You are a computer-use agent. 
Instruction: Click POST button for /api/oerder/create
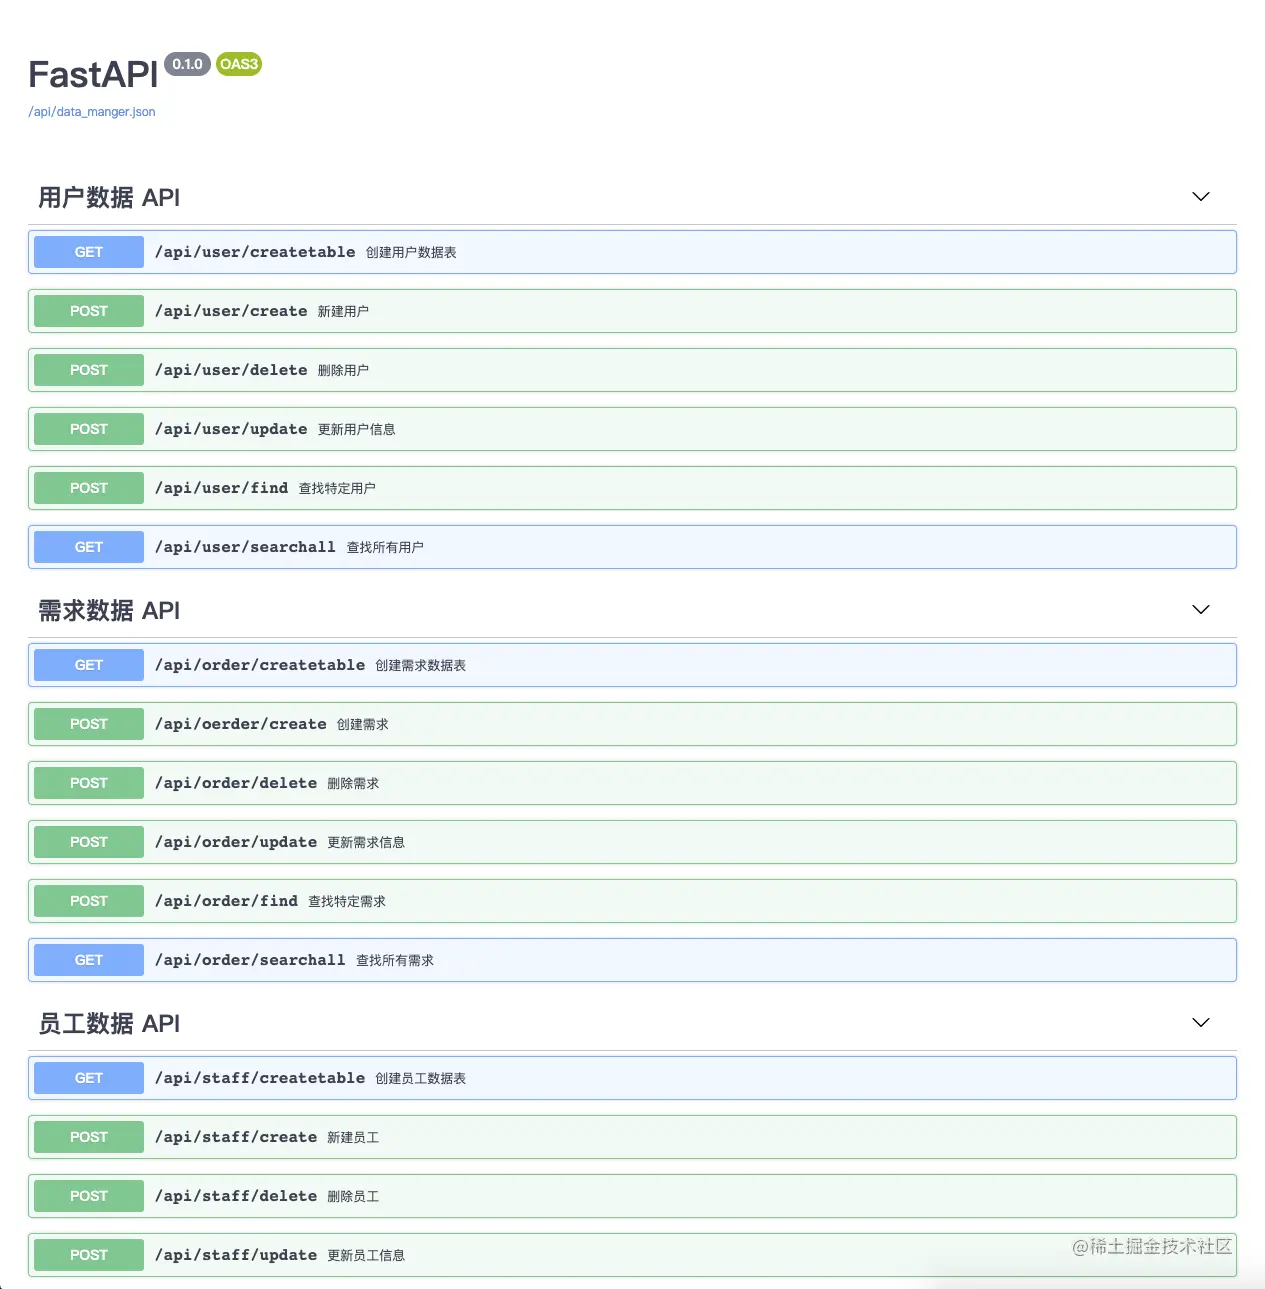pyautogui.click(x=89, y=724)
